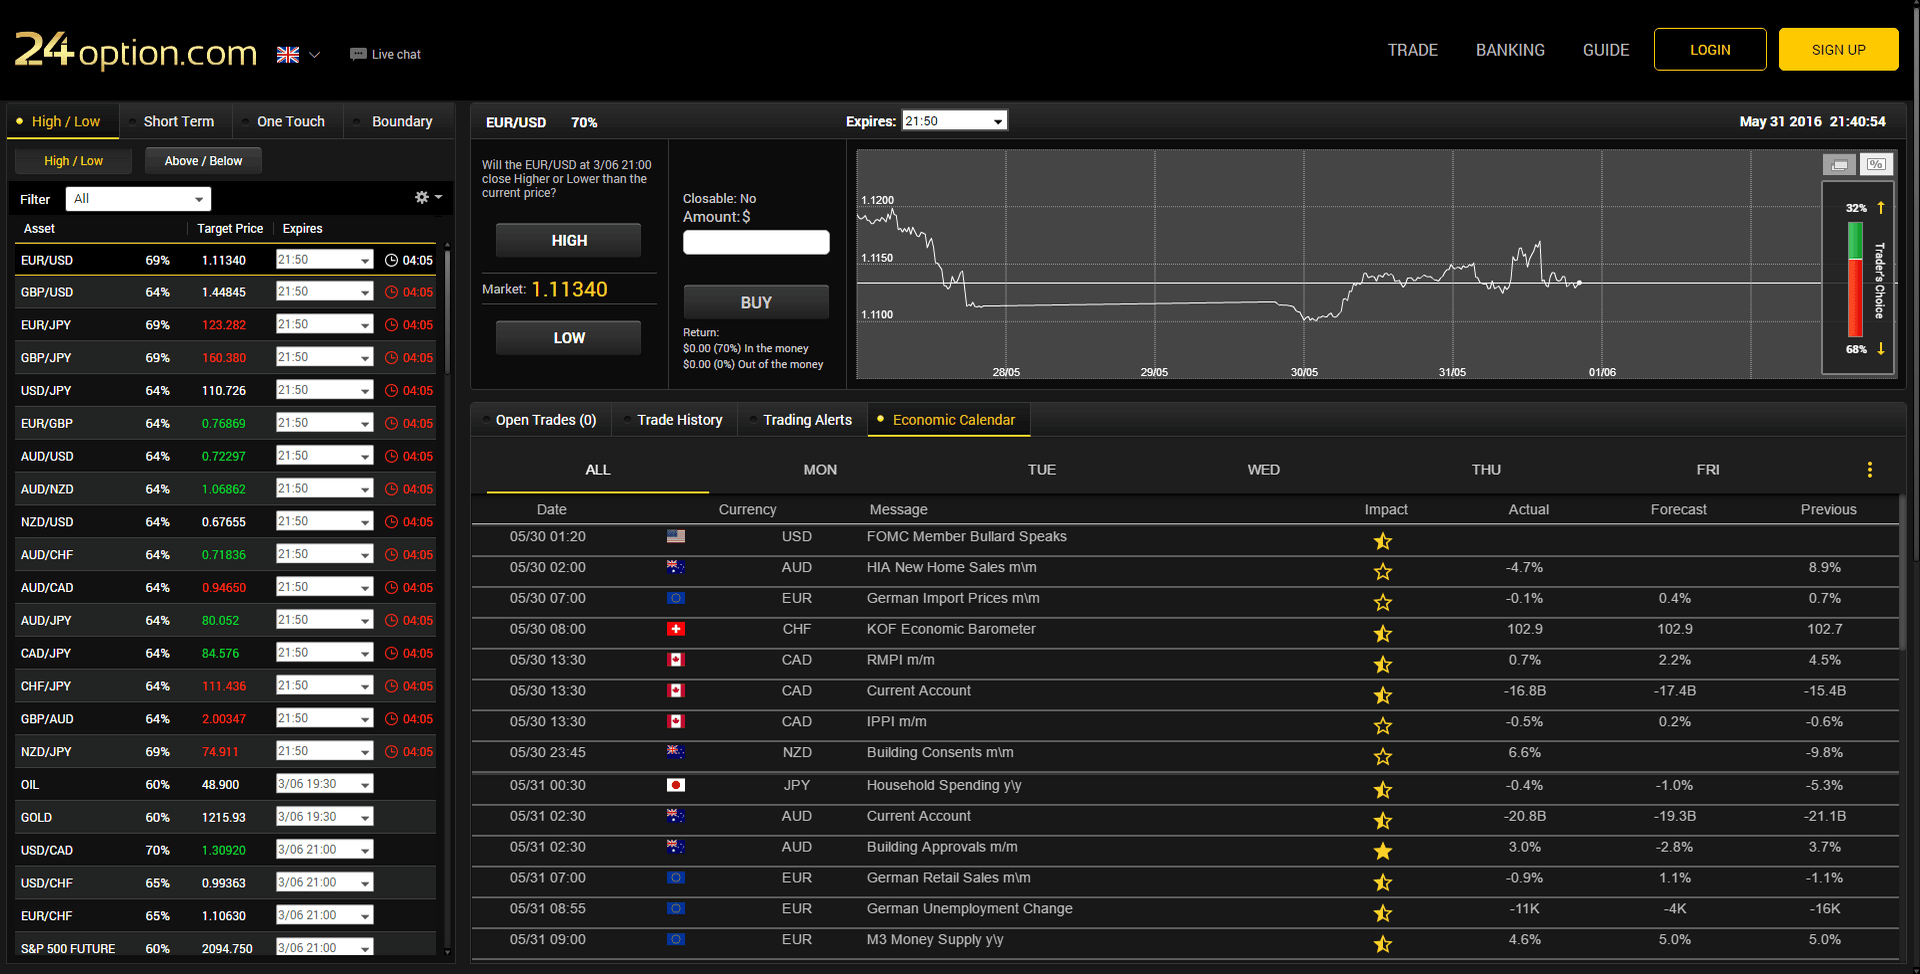
Task: Open the asset list settings gear
Action: [428, 198]
